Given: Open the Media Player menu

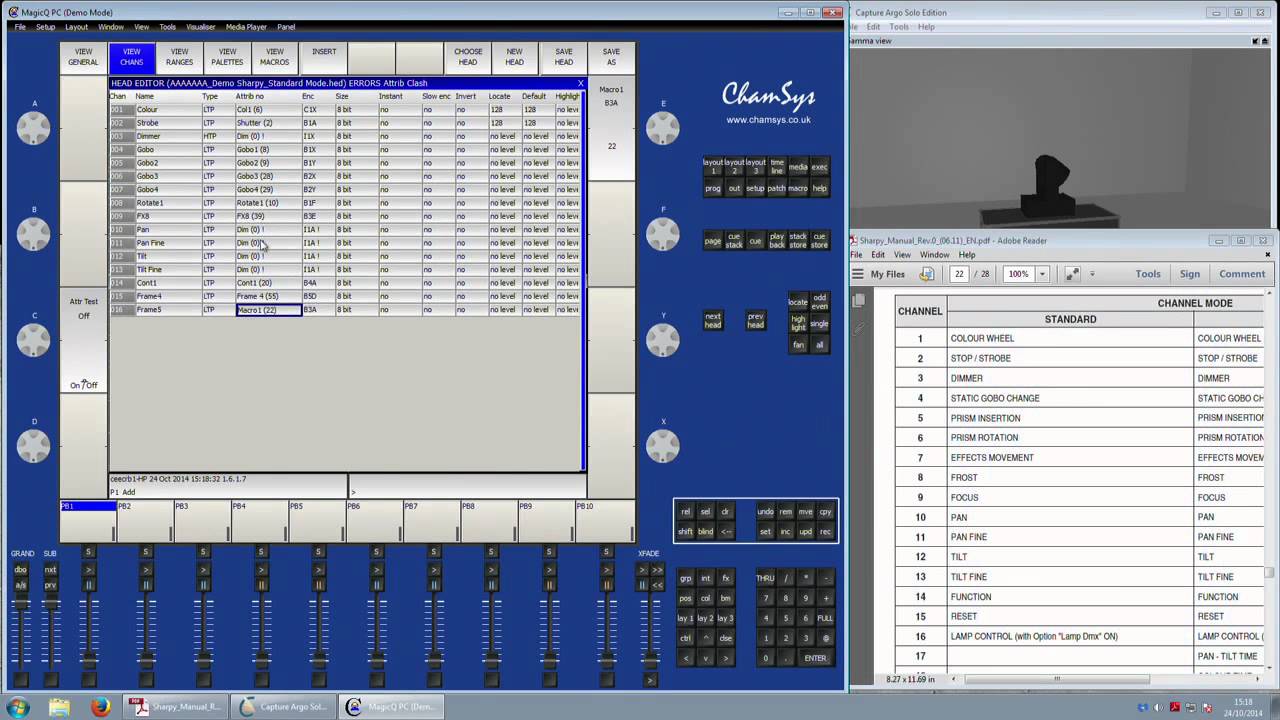Looking at the screenshot, I should (x=246, y=27).
